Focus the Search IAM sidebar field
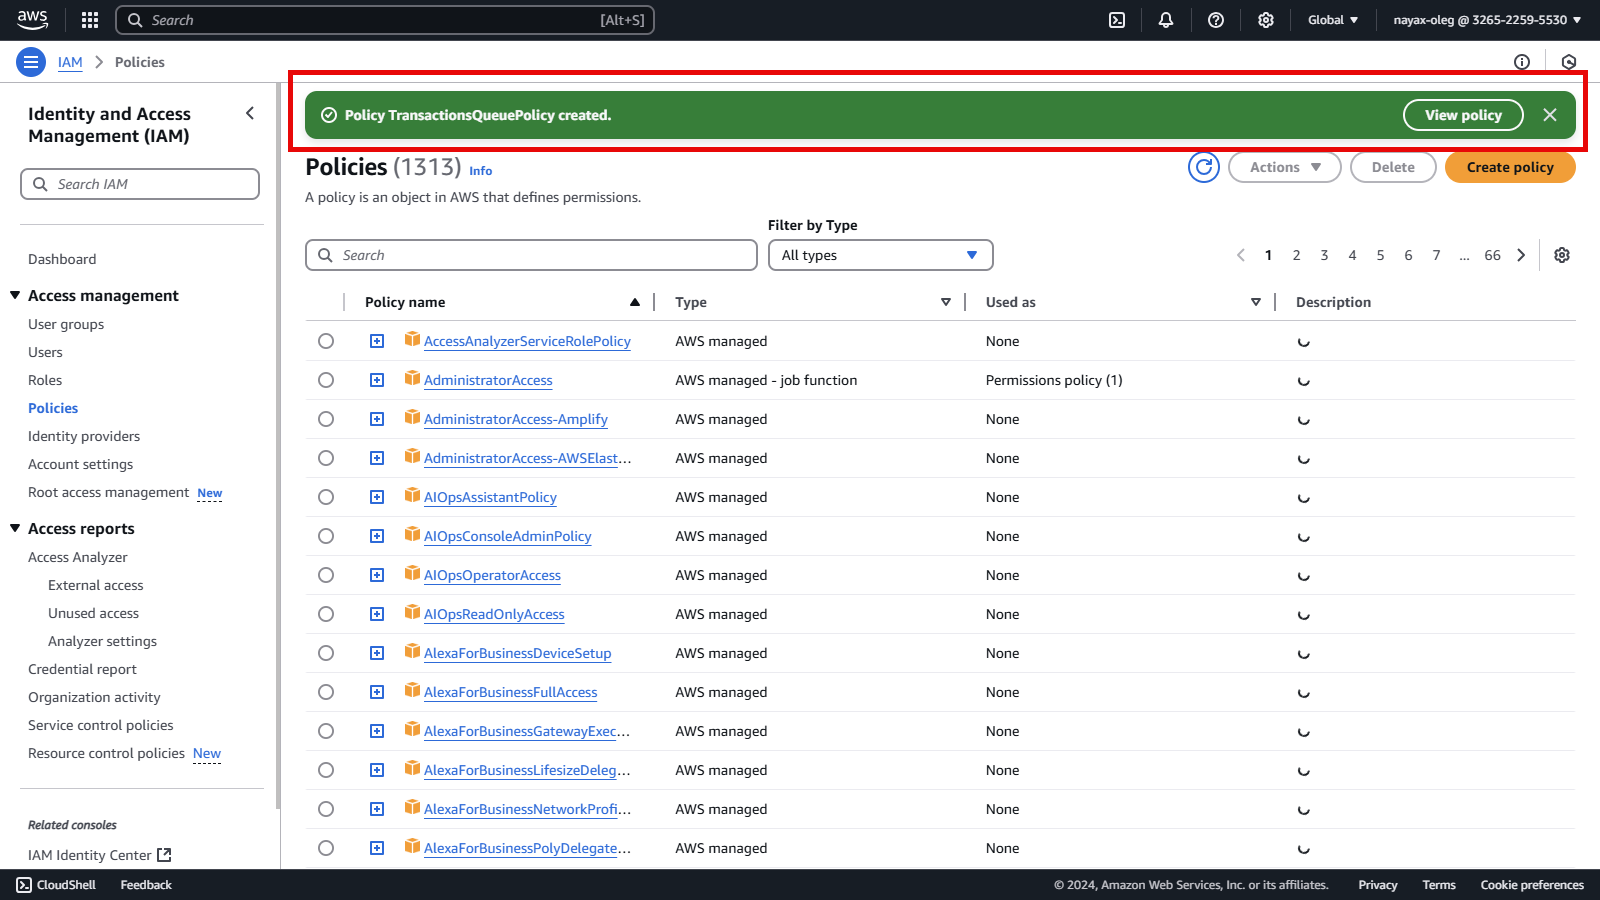This screenshot has width=1600, height=900. (x=140, y=184)
